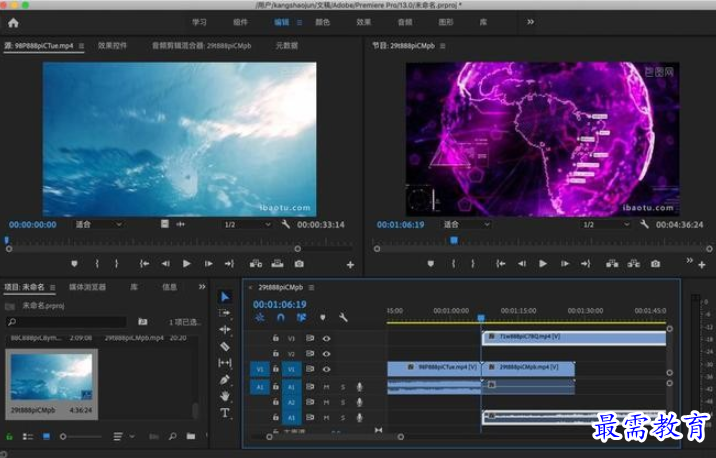Expand Project panel hidden tabs chevrons

202,287
